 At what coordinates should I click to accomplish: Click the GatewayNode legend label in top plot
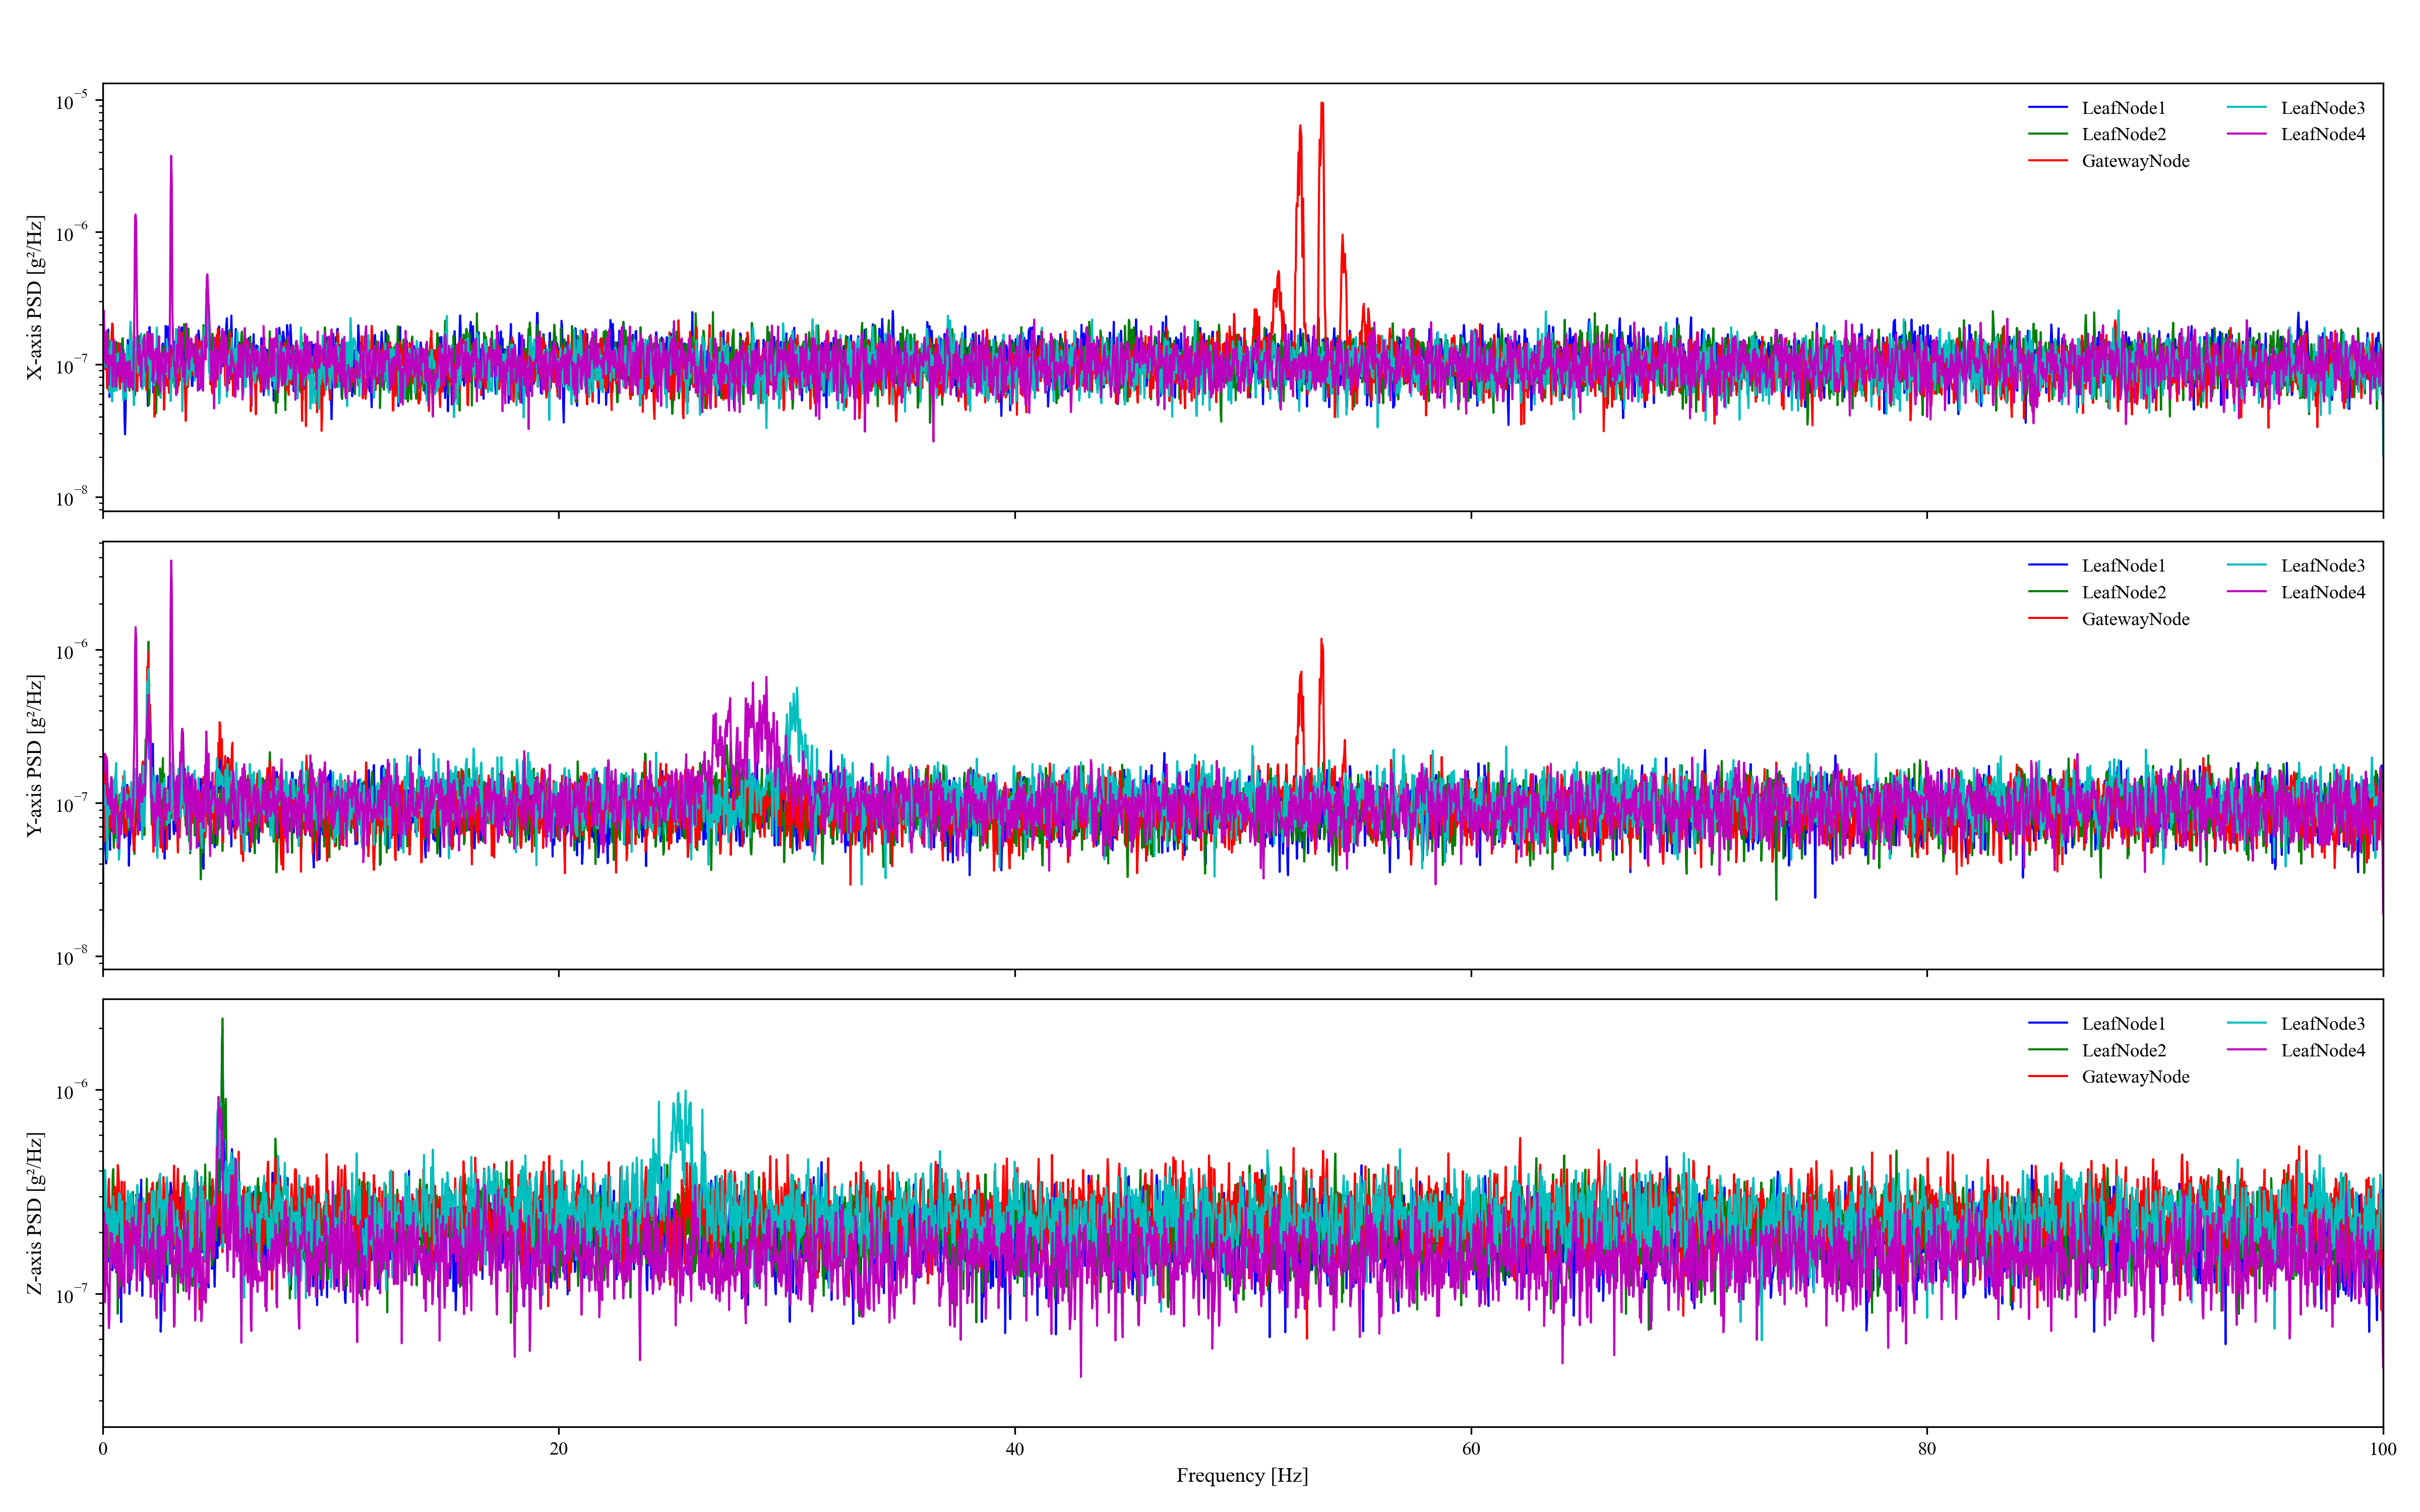pyautogui.click(x=2135, y=161)
